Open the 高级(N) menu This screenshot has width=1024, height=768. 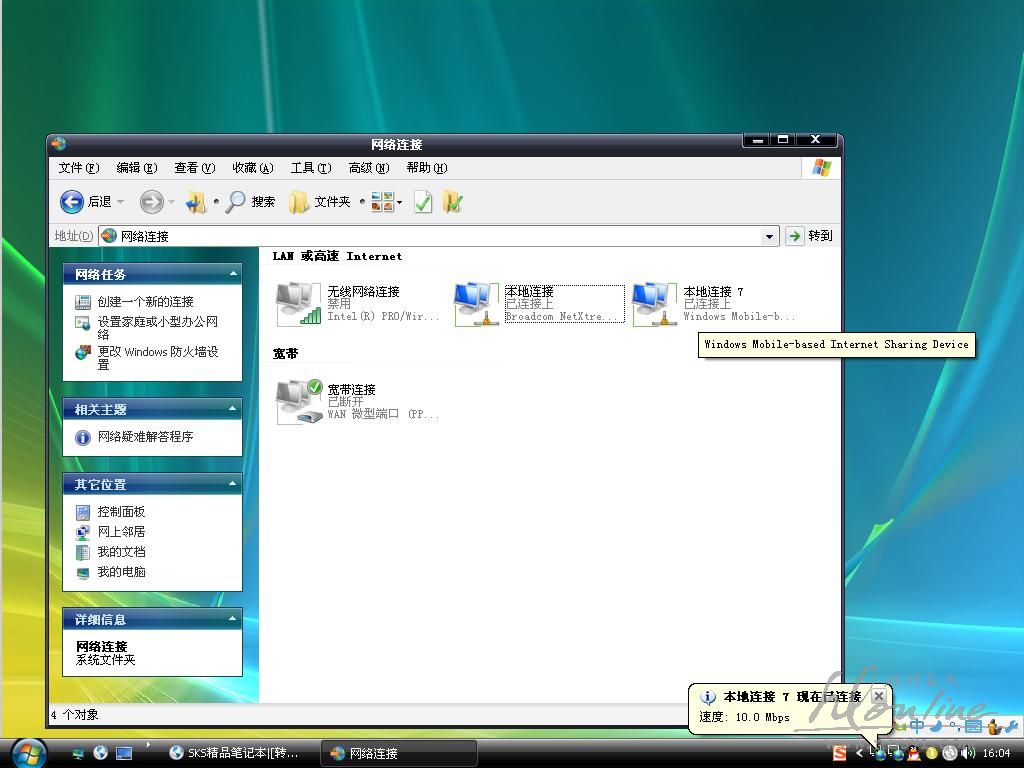tap(368, 168)
